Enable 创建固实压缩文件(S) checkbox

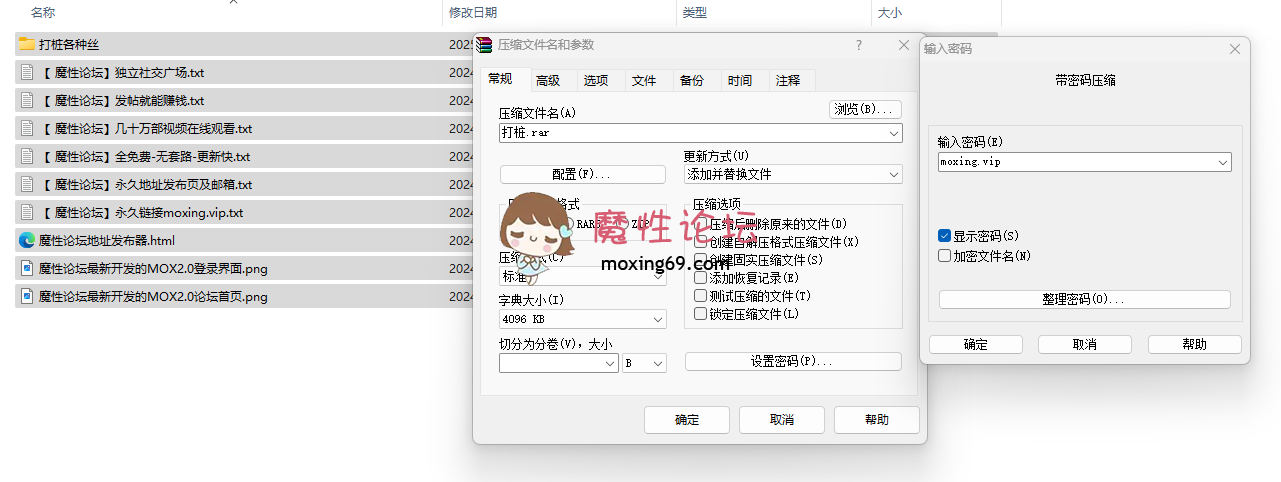pyautogui.click(x=700, y=260)
